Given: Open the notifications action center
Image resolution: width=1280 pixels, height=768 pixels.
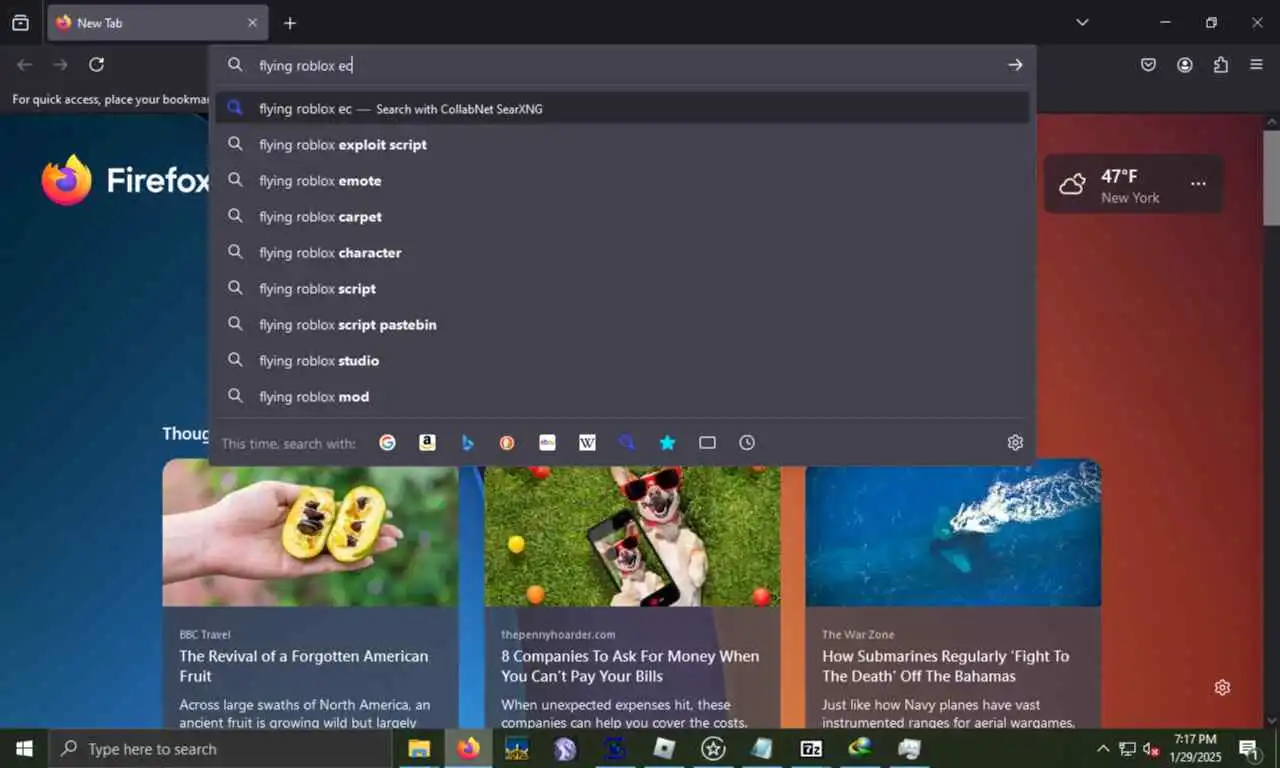Looking at the screenshot, I should (x=1249, y=749).
